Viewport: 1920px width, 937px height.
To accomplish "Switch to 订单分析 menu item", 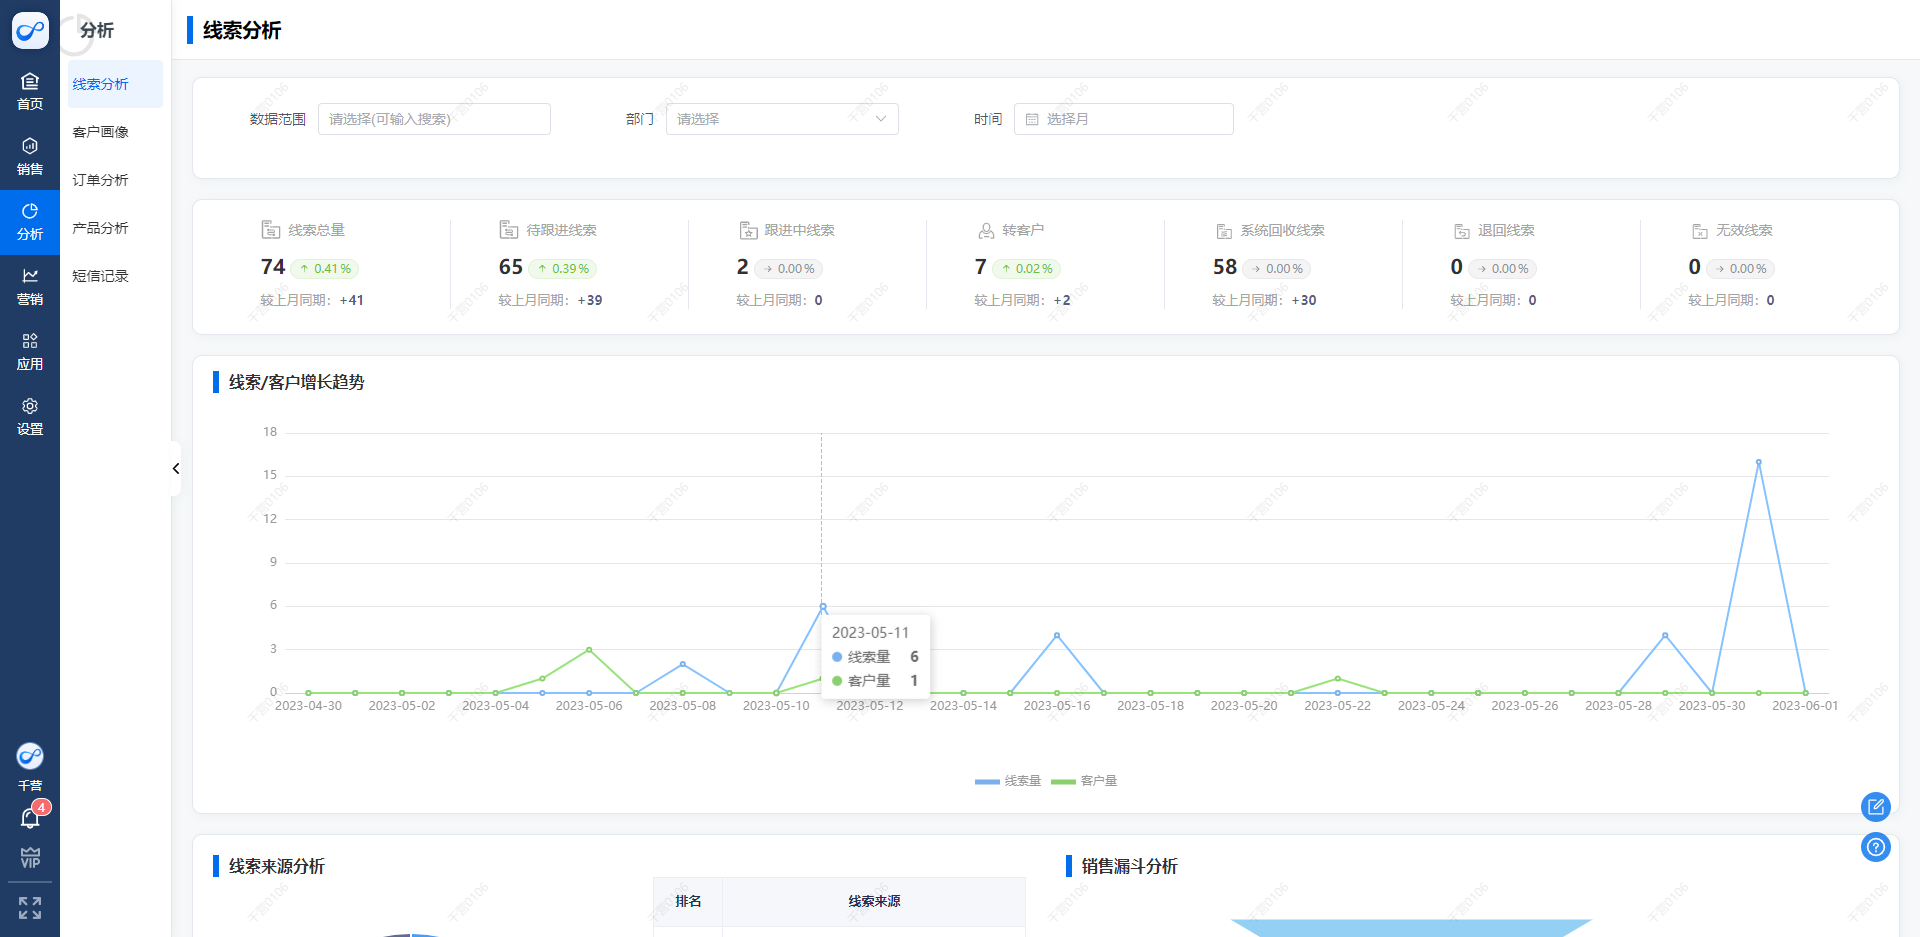I will (101, 180).
